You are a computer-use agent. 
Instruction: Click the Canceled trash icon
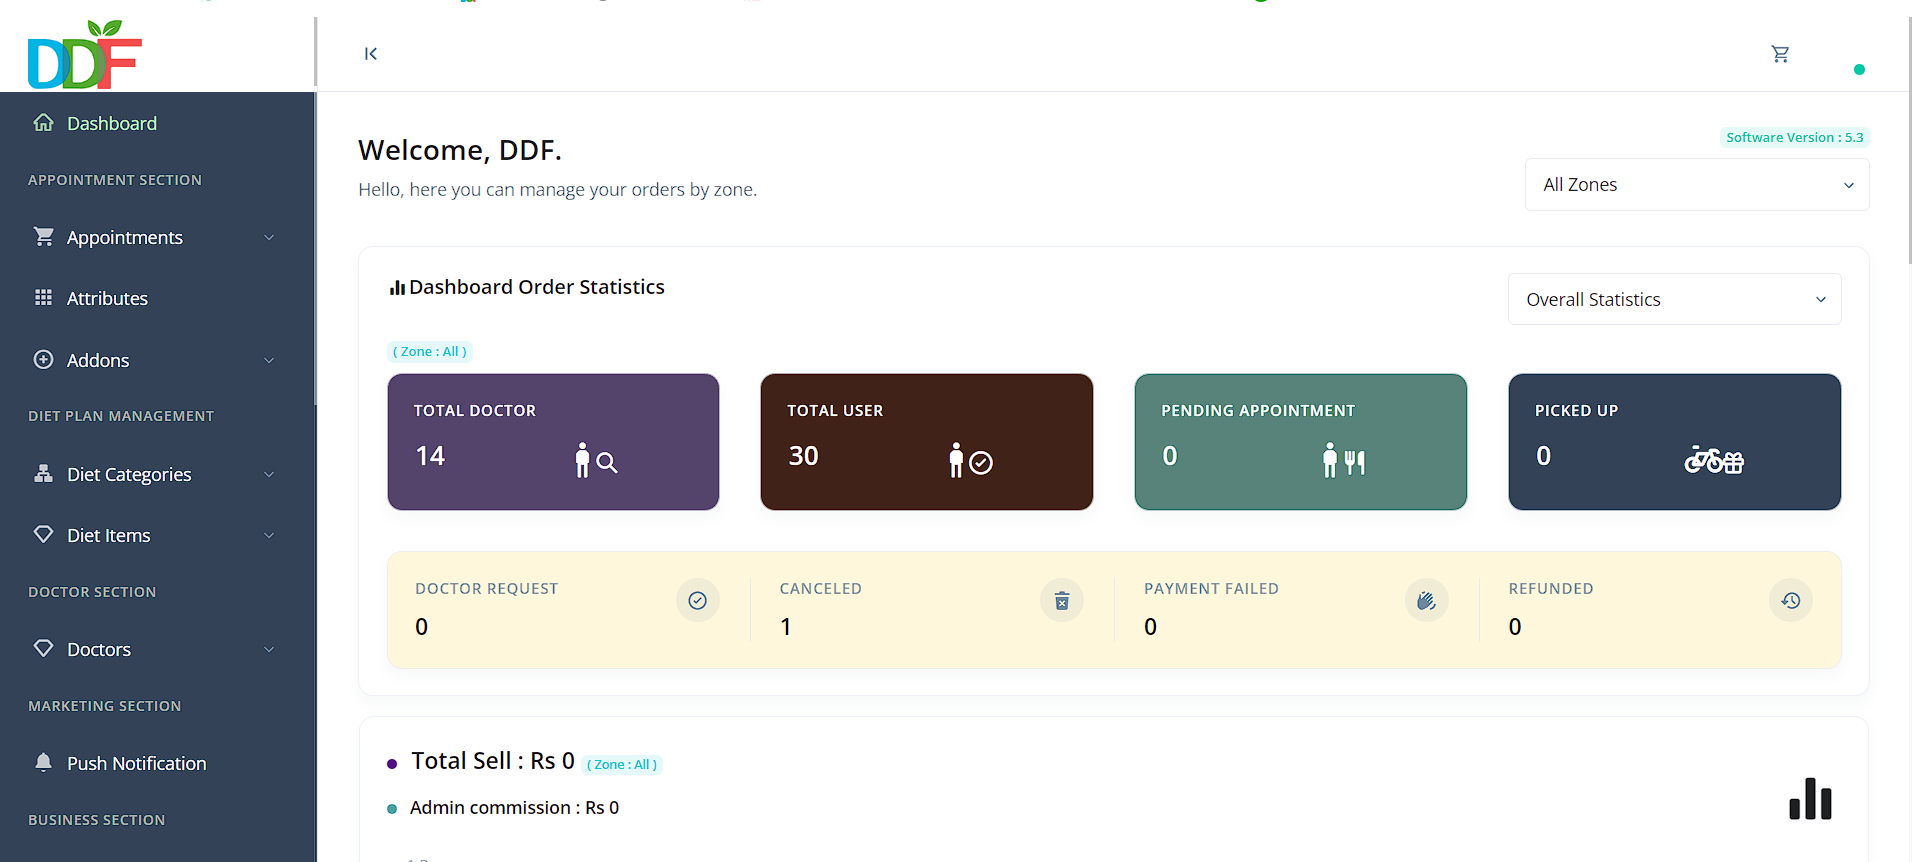pyautogui.click(x=1061, y=601)
